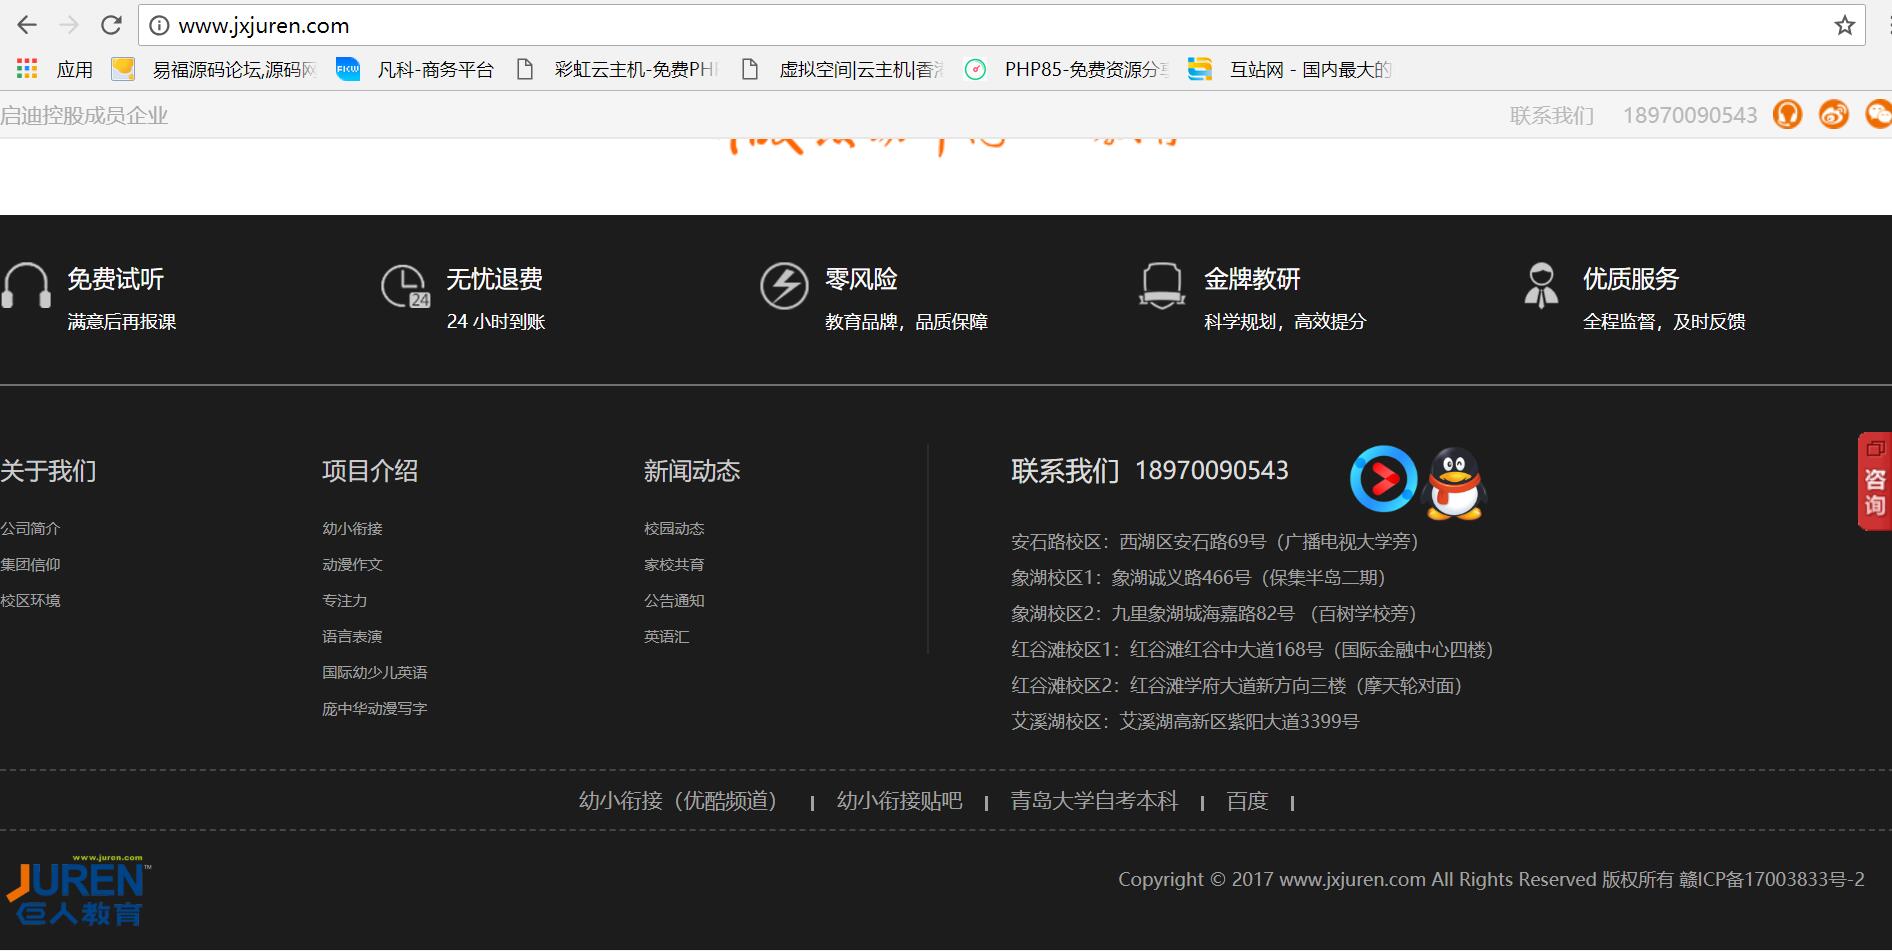Toggle the bookmark star for this page
Screen dimensions: 1892x951
[x=1843, y=25]
